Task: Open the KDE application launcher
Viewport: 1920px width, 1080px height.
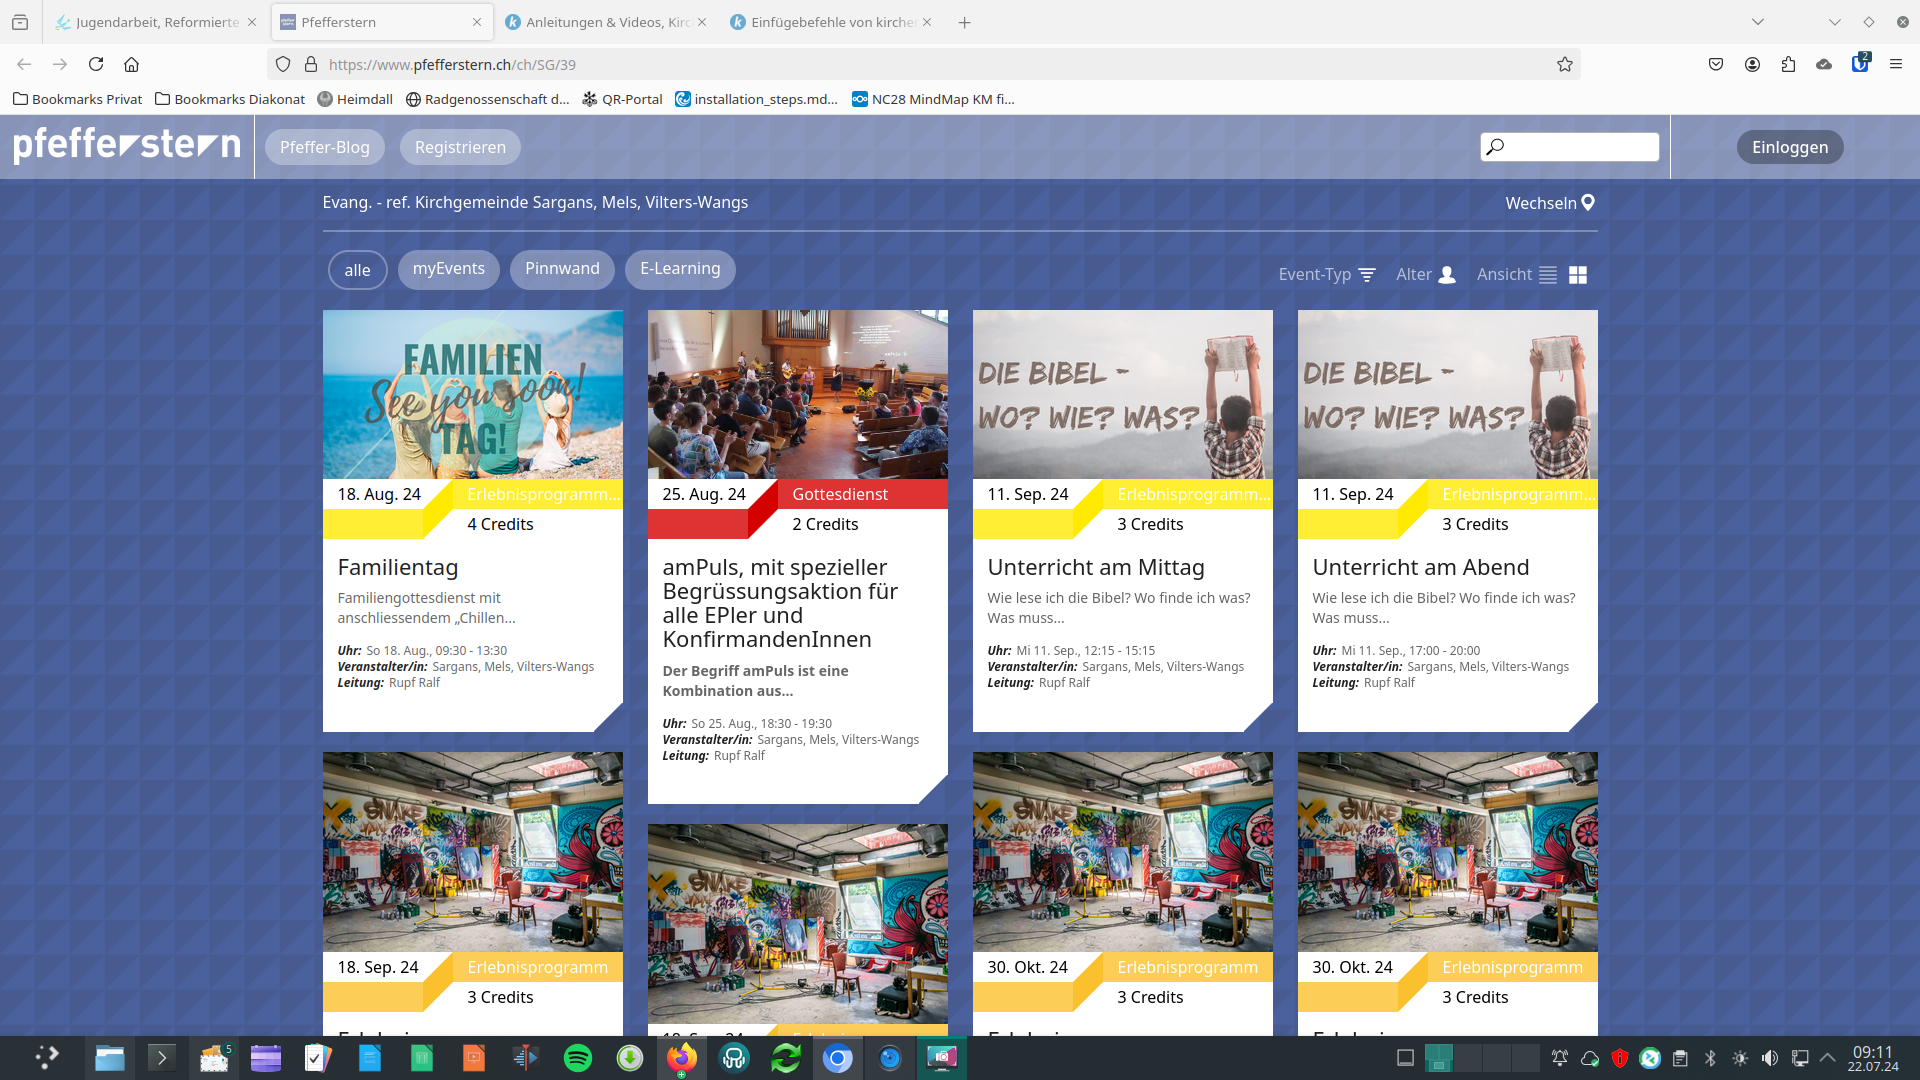Action: click(x=47, y=1057)
